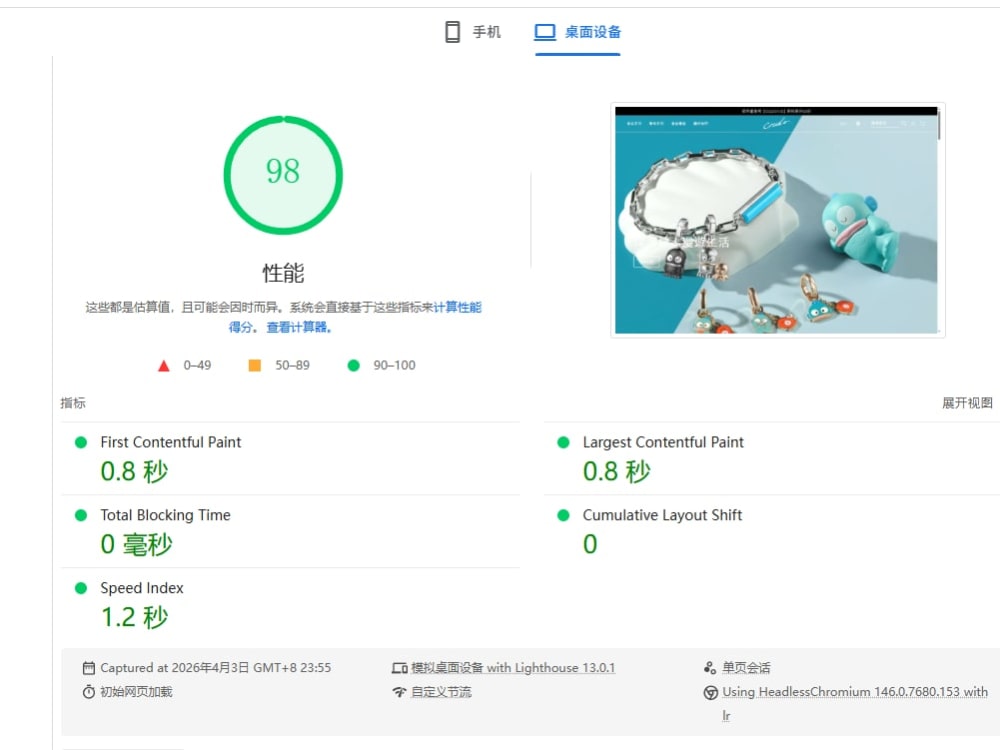The height and width of the screenshot is (750, 1000).
Task: Click the 0 毫秒 blocking time value
Action: 136,544
